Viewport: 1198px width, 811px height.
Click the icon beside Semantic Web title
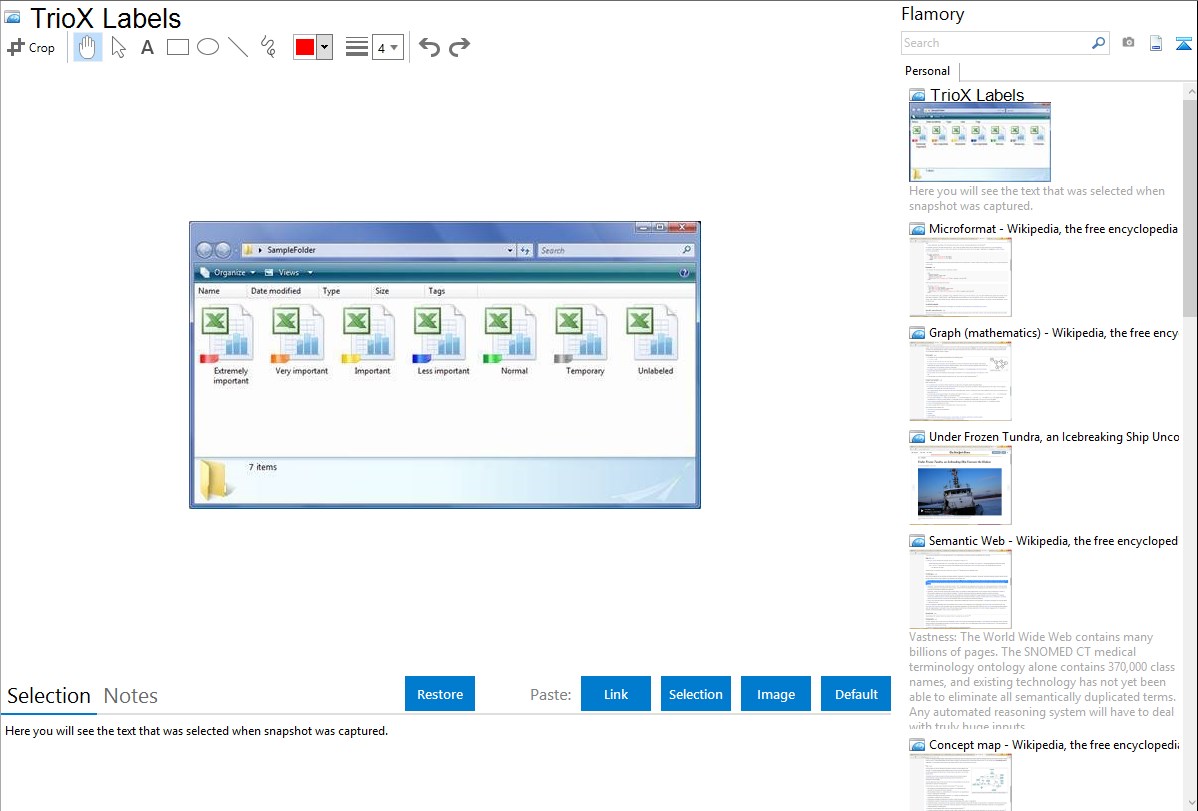click(918, 541)
